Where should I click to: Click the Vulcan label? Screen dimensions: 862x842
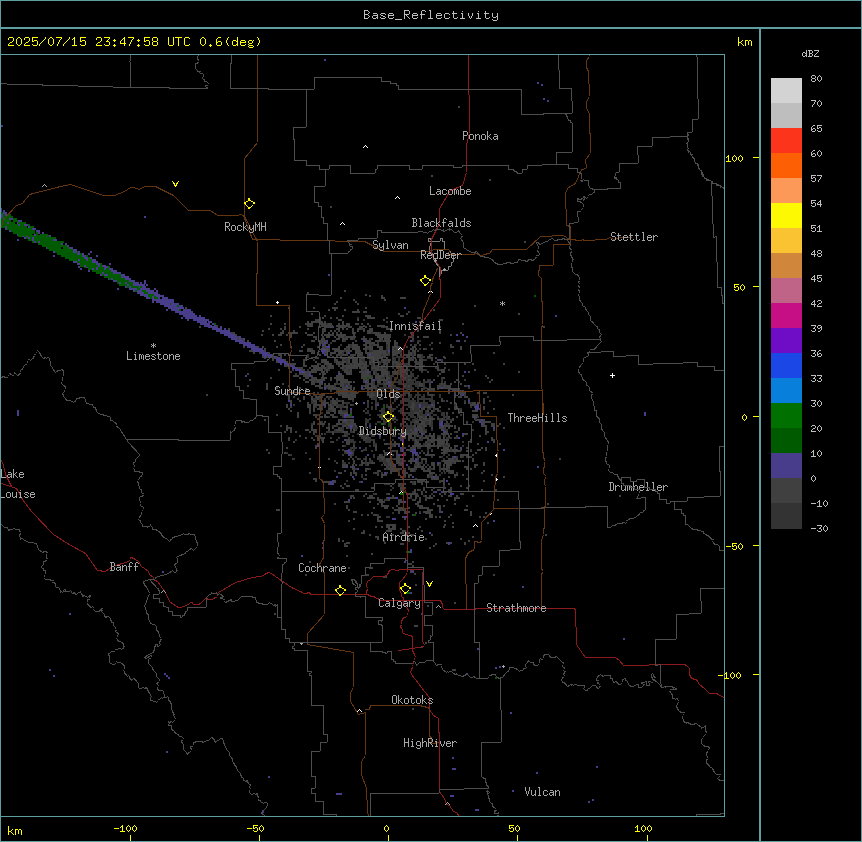coord(542,792)
